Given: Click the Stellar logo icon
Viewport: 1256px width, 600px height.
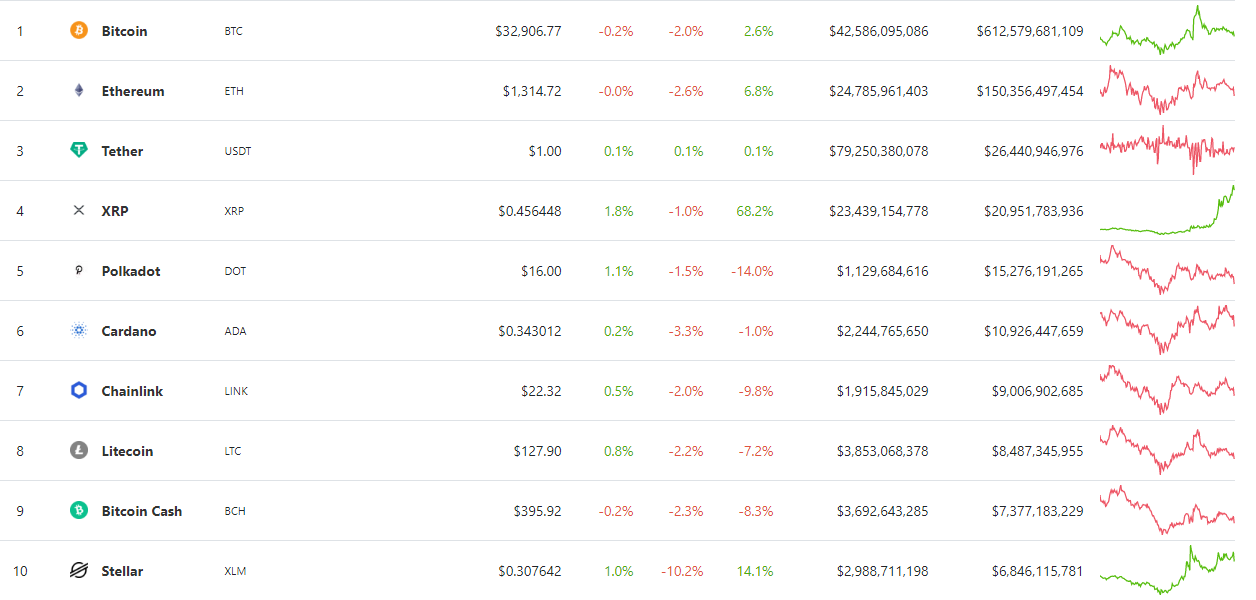Looking at the screenshot, I should click(x=79, y=571).
